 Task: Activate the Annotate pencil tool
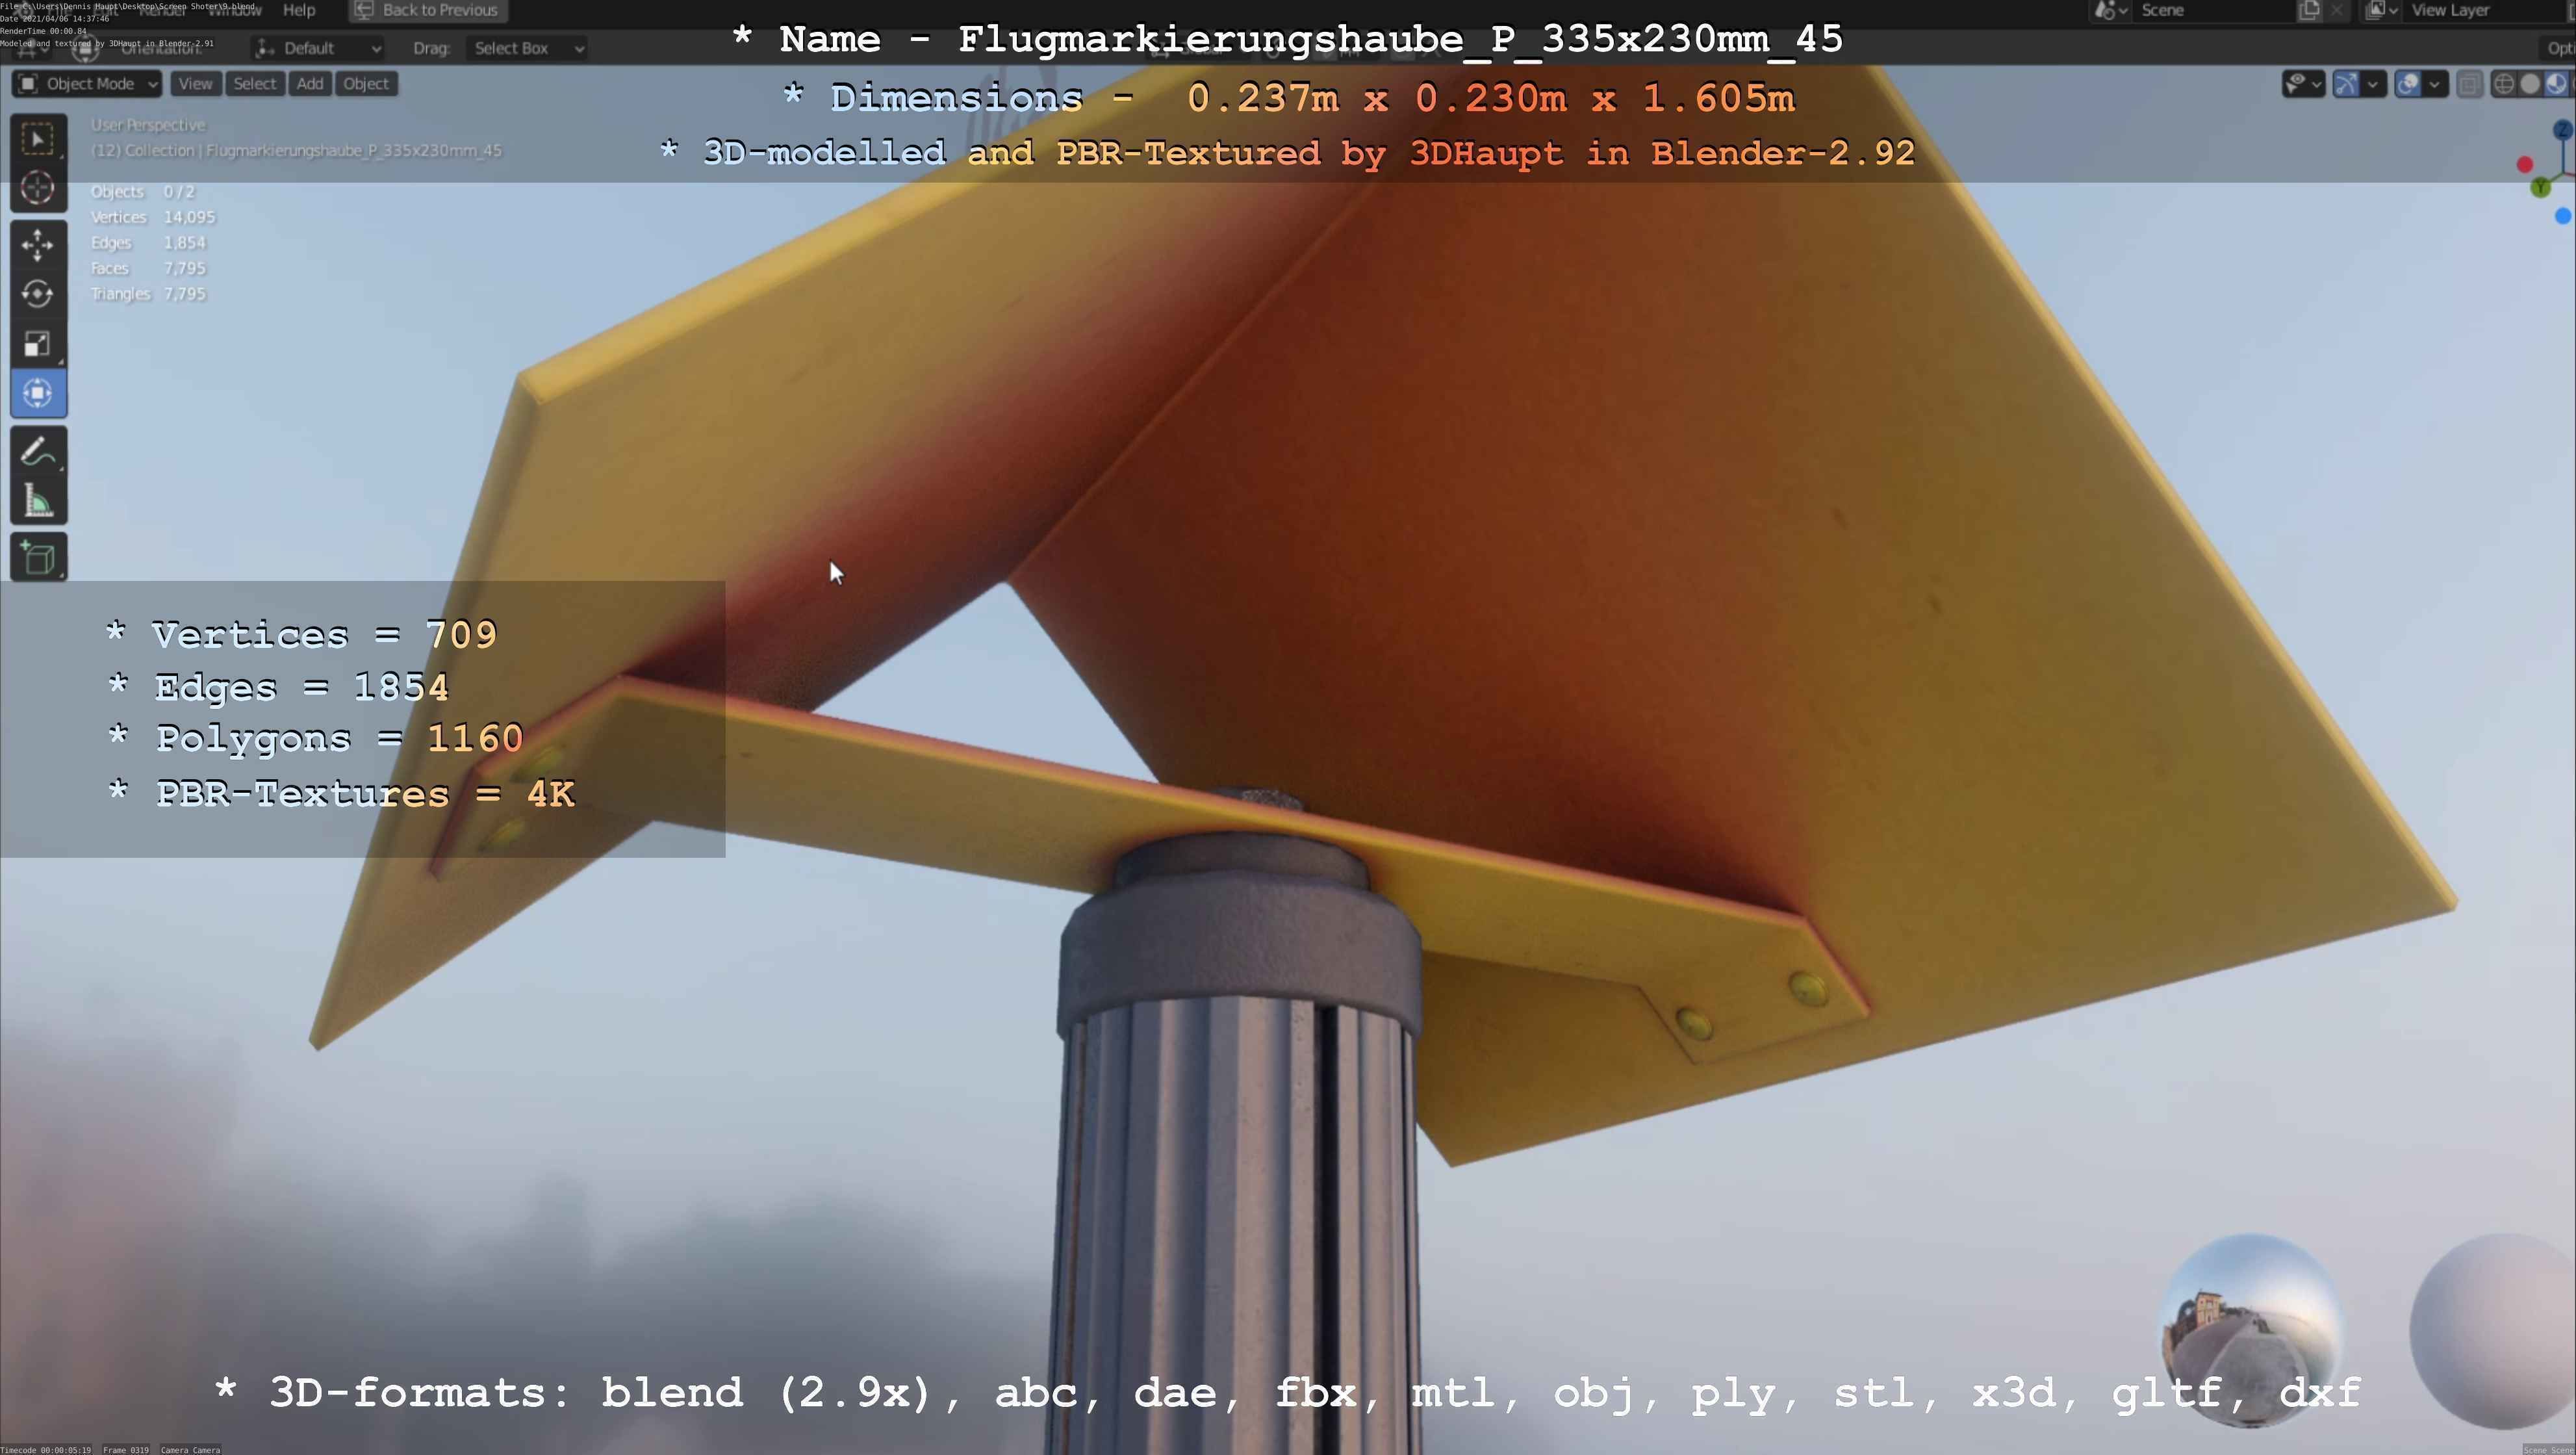(38, 452)
